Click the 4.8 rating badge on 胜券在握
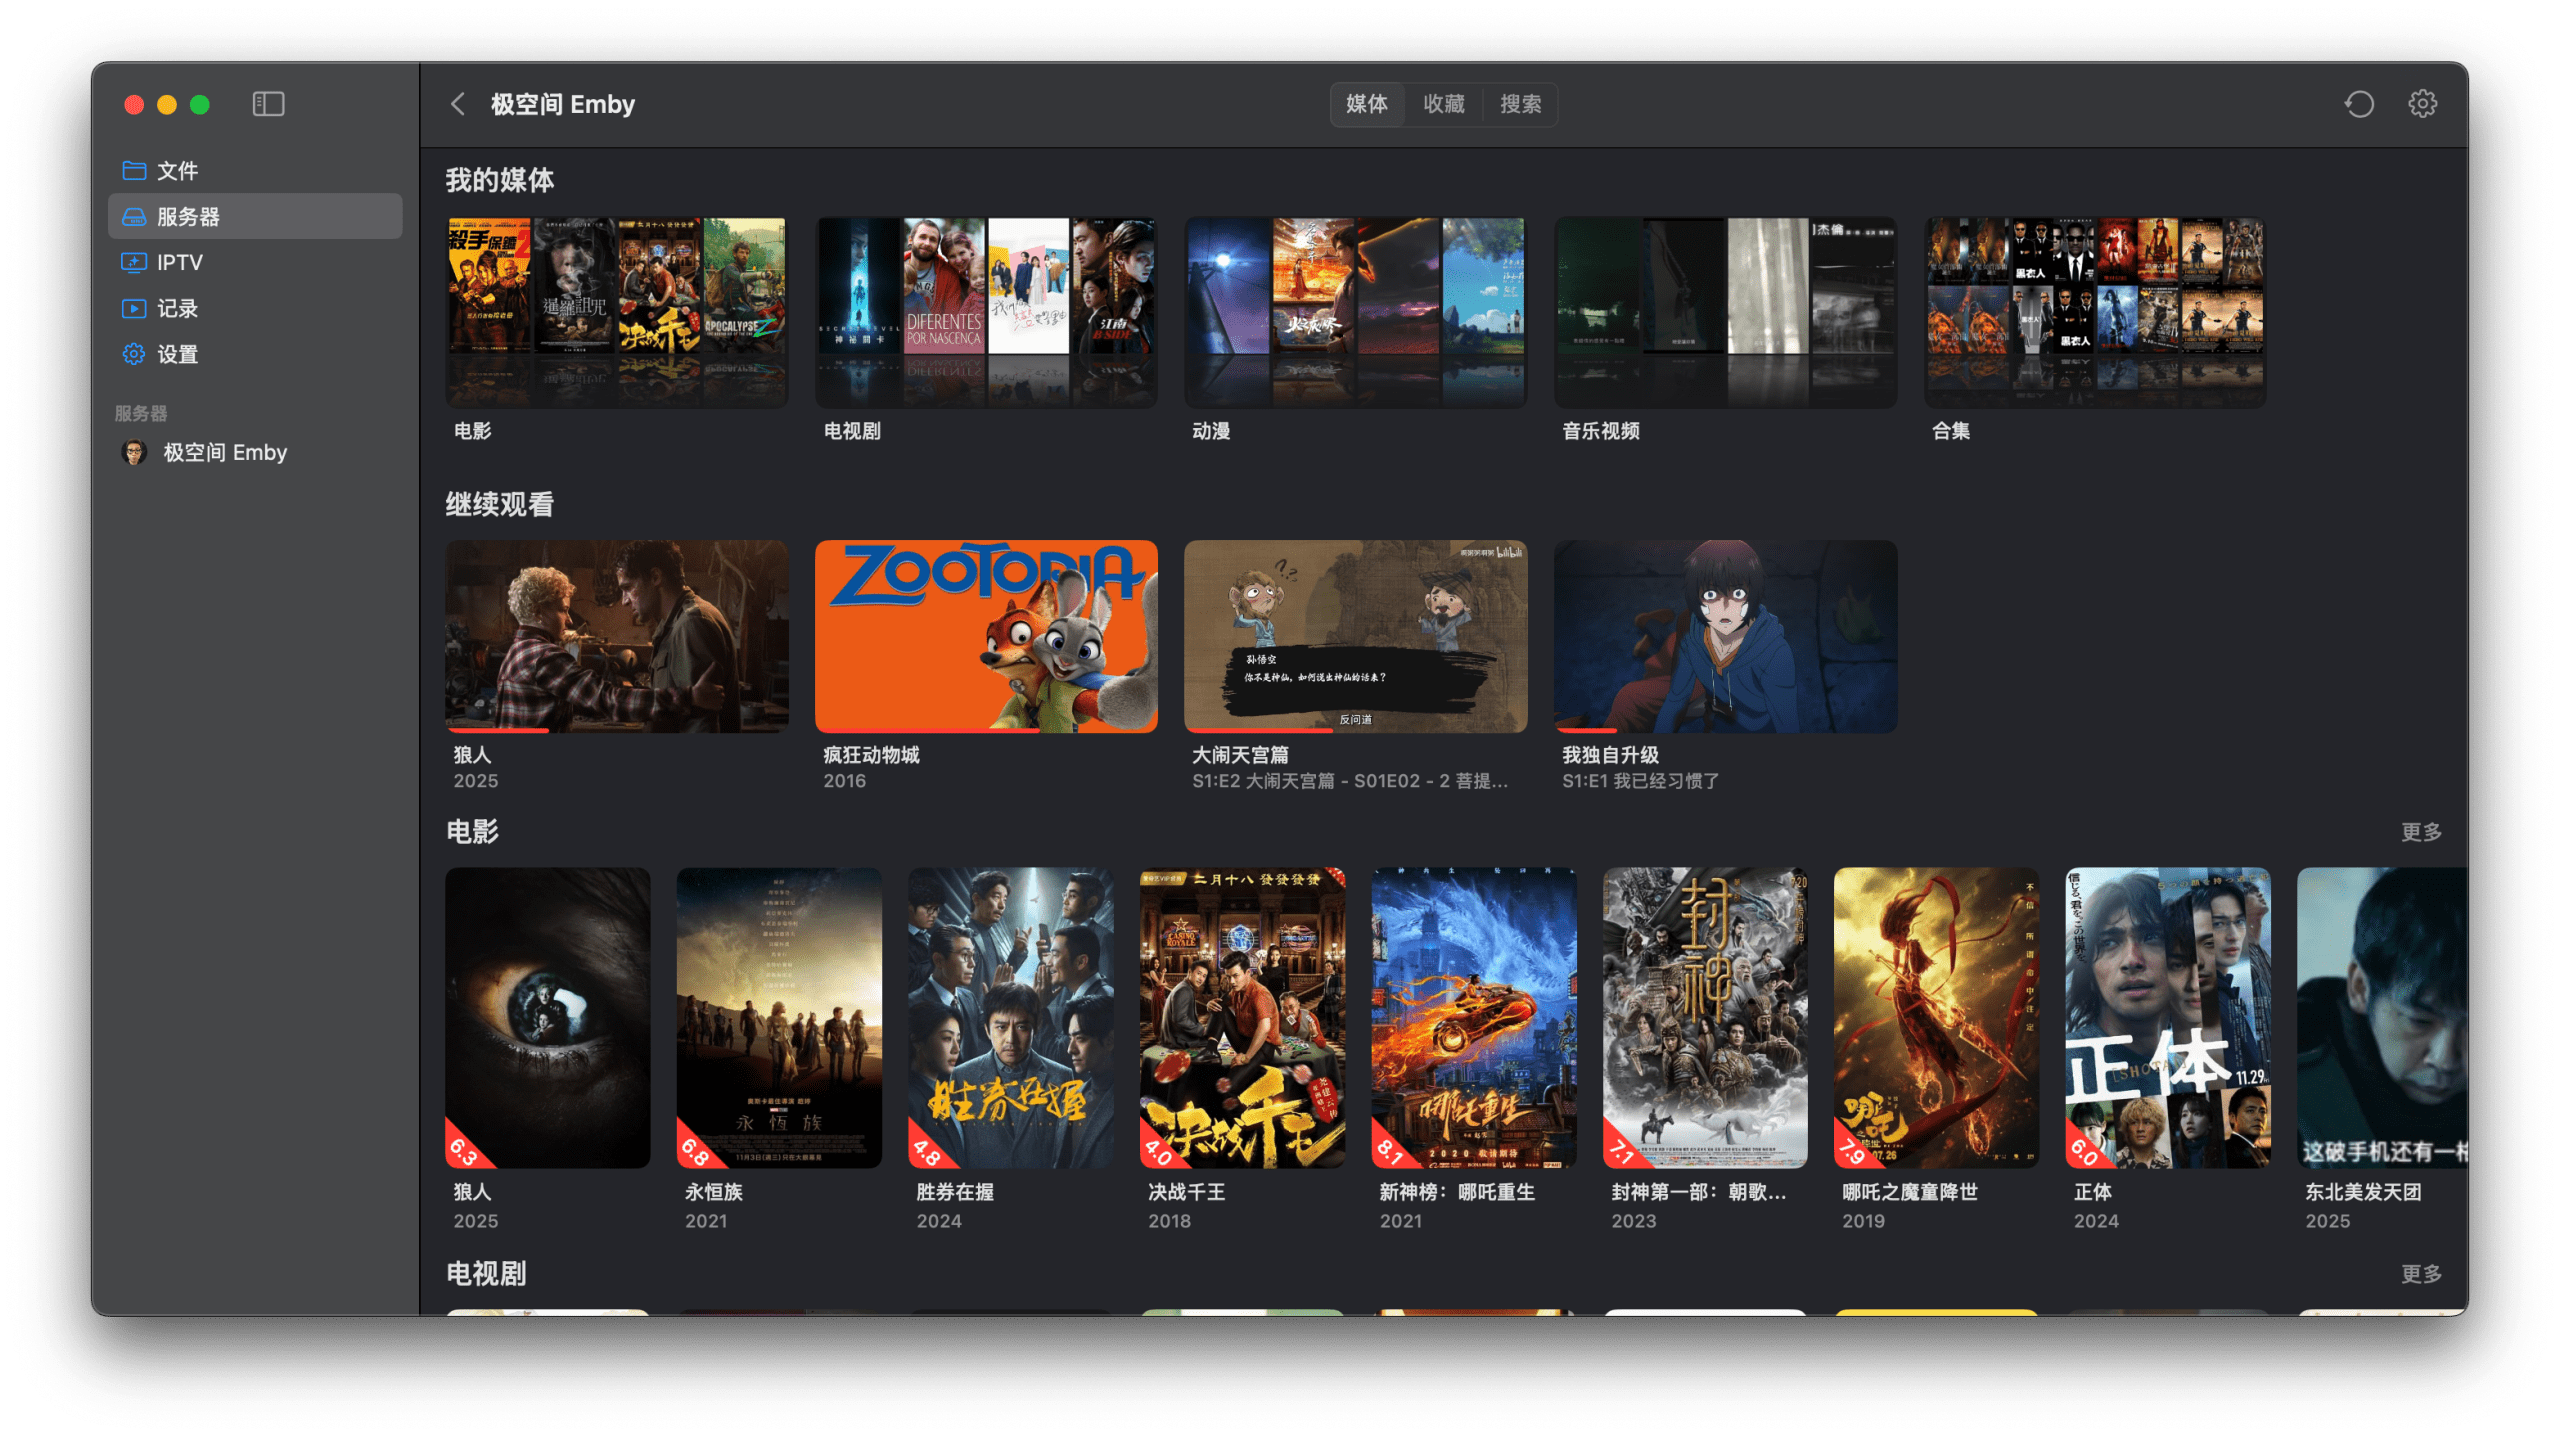The width and height of the screenshot is (2560, 1437). (x=927, y=1150)
